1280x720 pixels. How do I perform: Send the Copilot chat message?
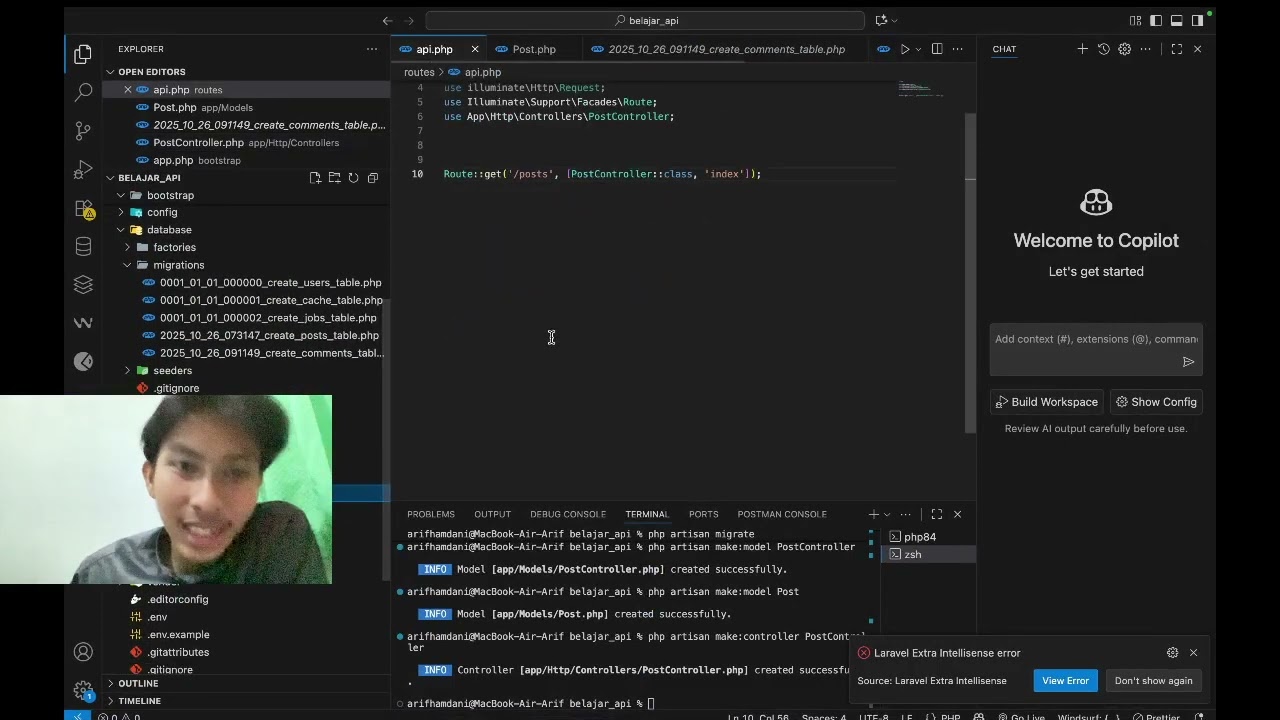(x=1188, y=362)
